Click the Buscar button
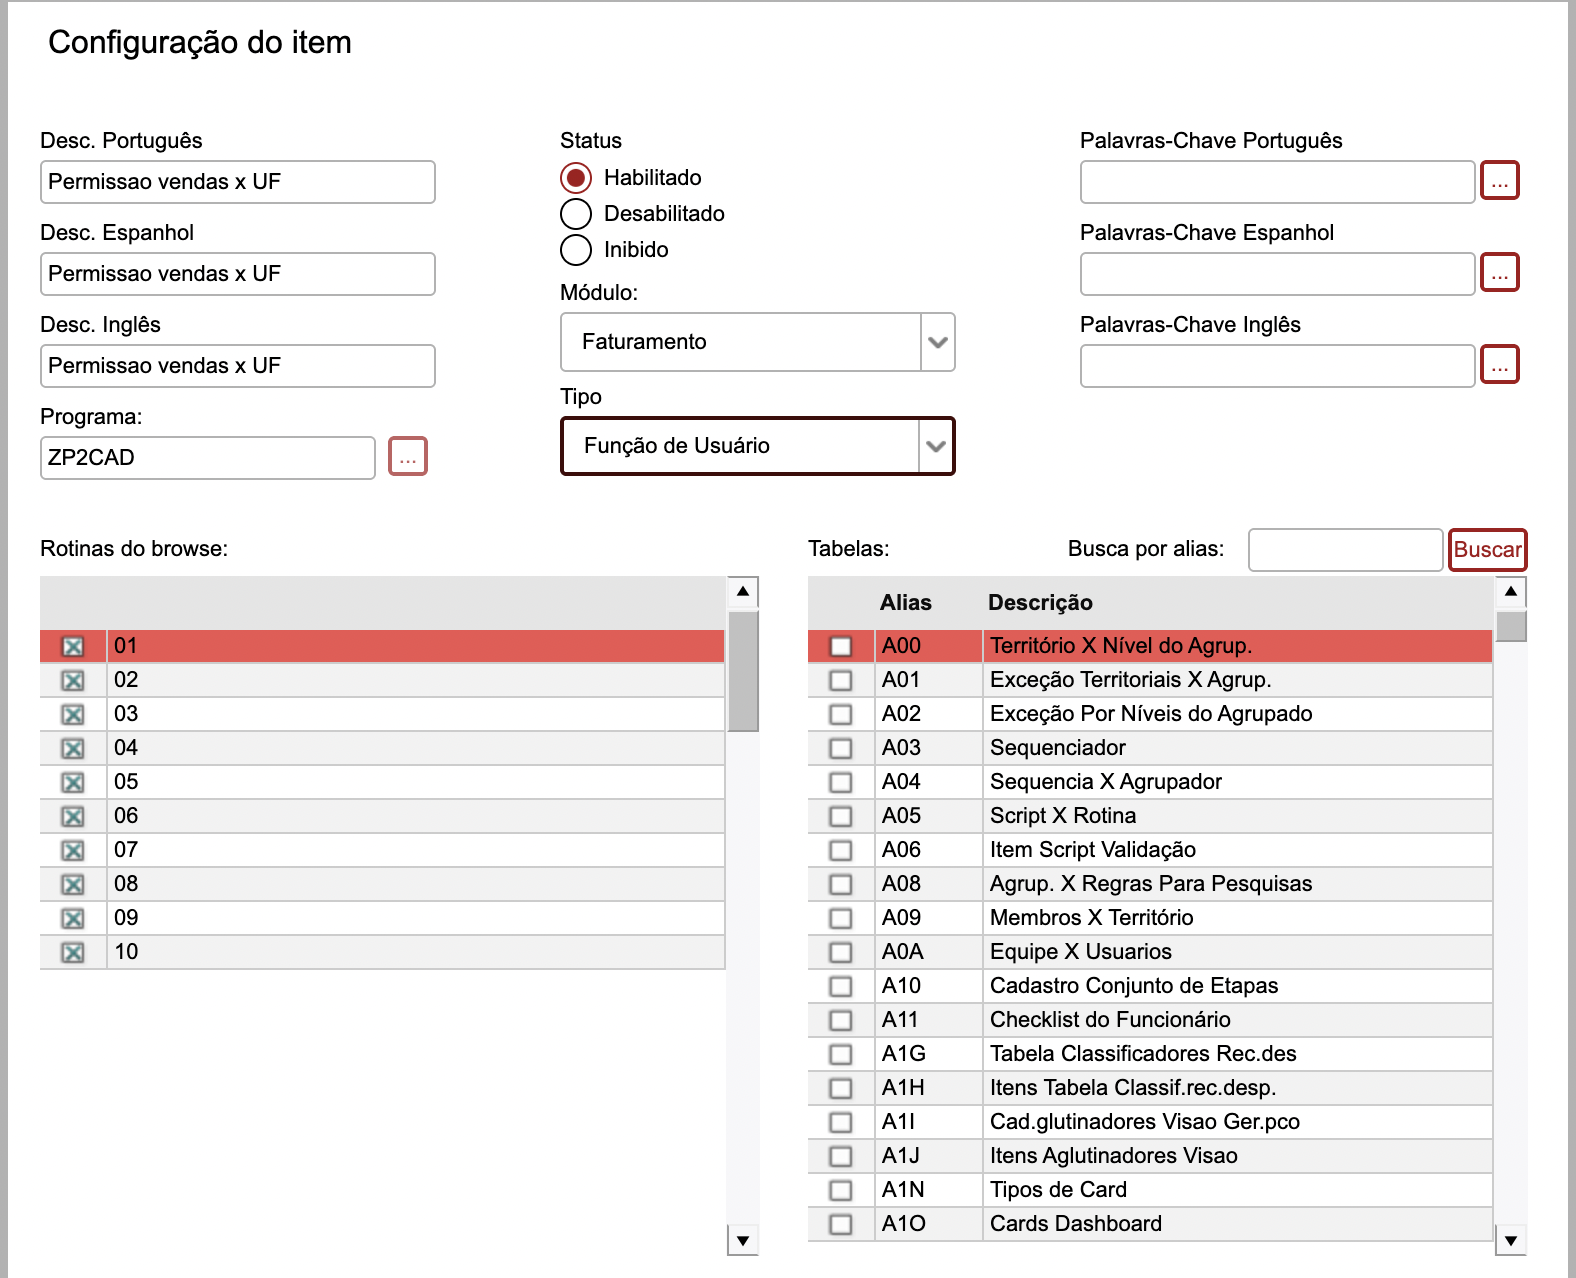Image resolution: width=1576 pixels, height=1278 pixels. (1488, 550)
